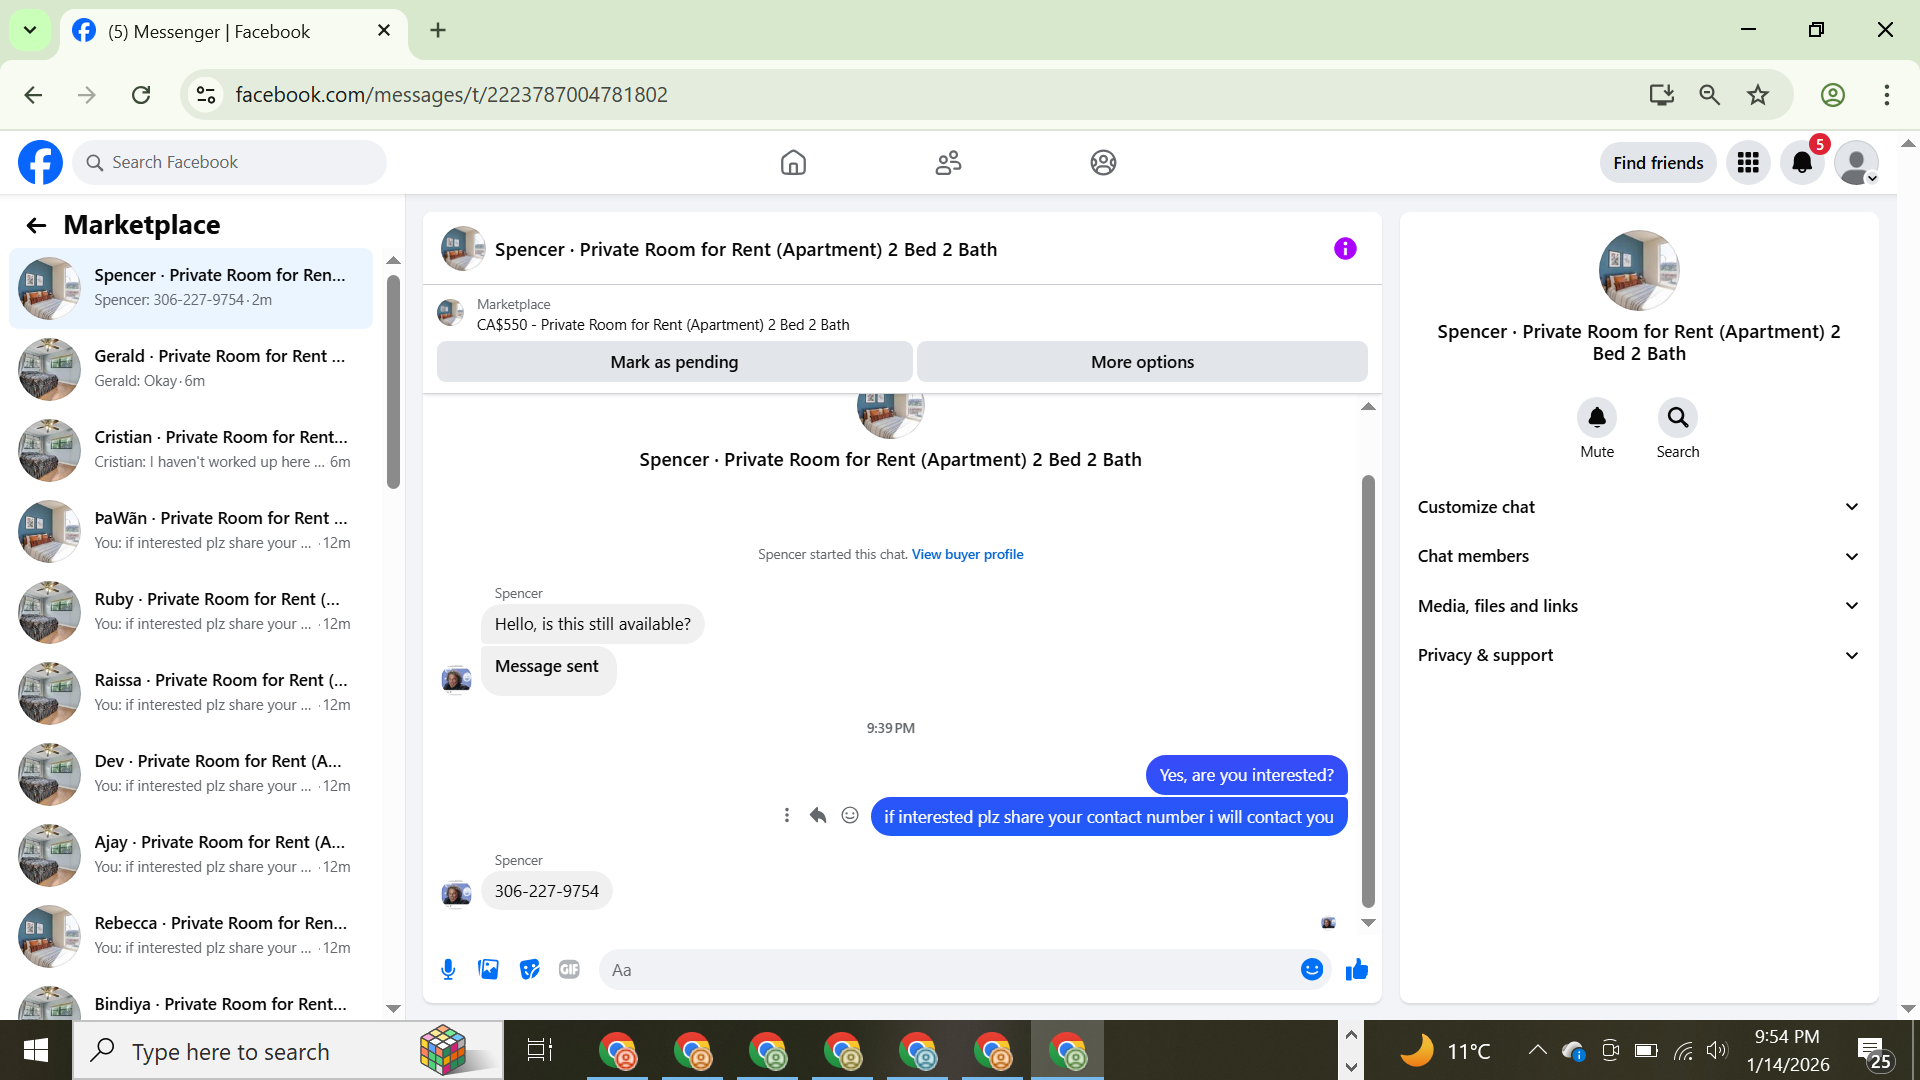React to message with smiley icon
The height and width of the screenshot is (1080, 1920).
tap(850, 816)
